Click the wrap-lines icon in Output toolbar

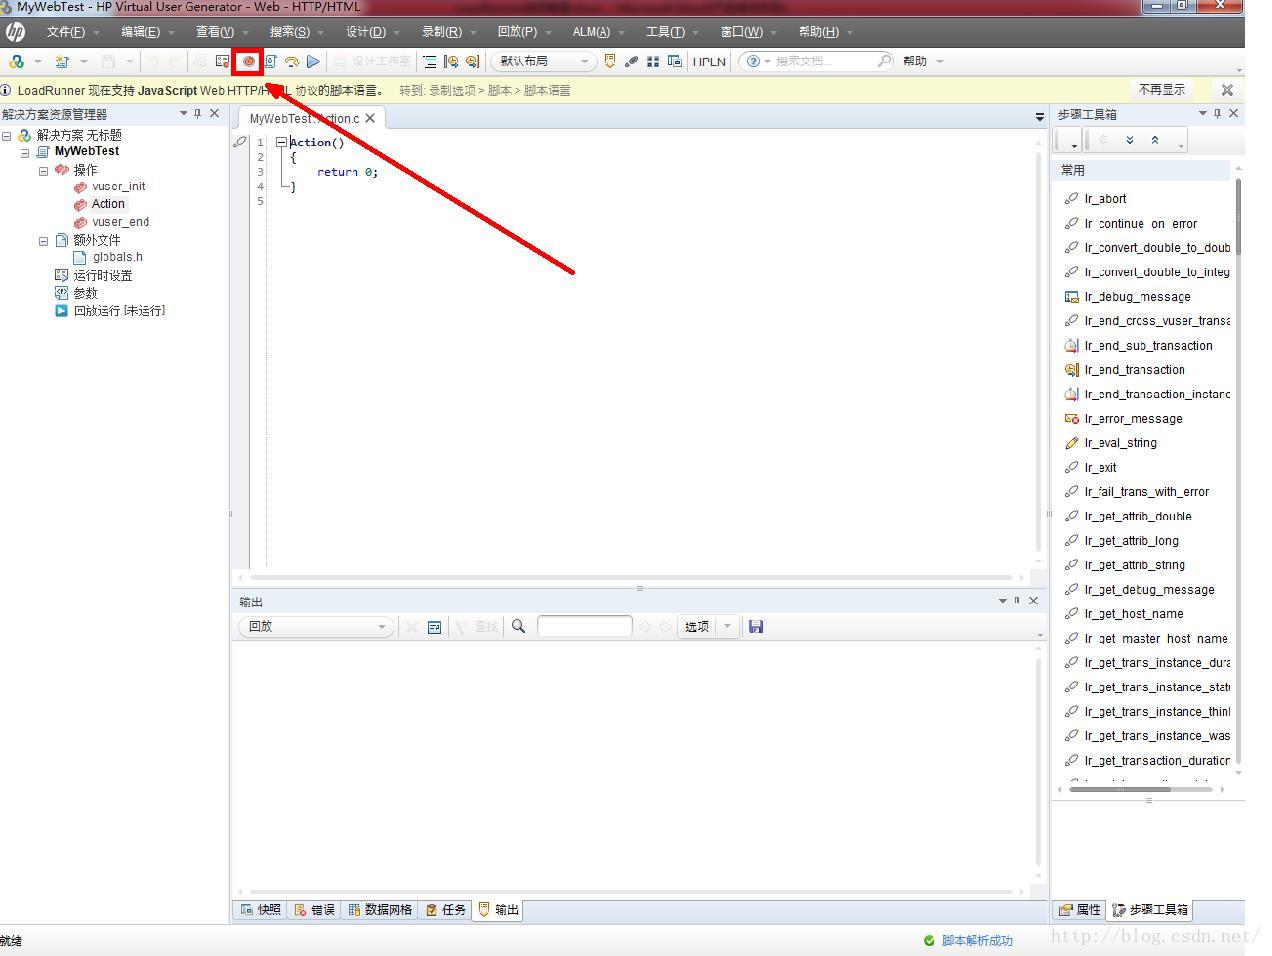(x=434, y=627)
